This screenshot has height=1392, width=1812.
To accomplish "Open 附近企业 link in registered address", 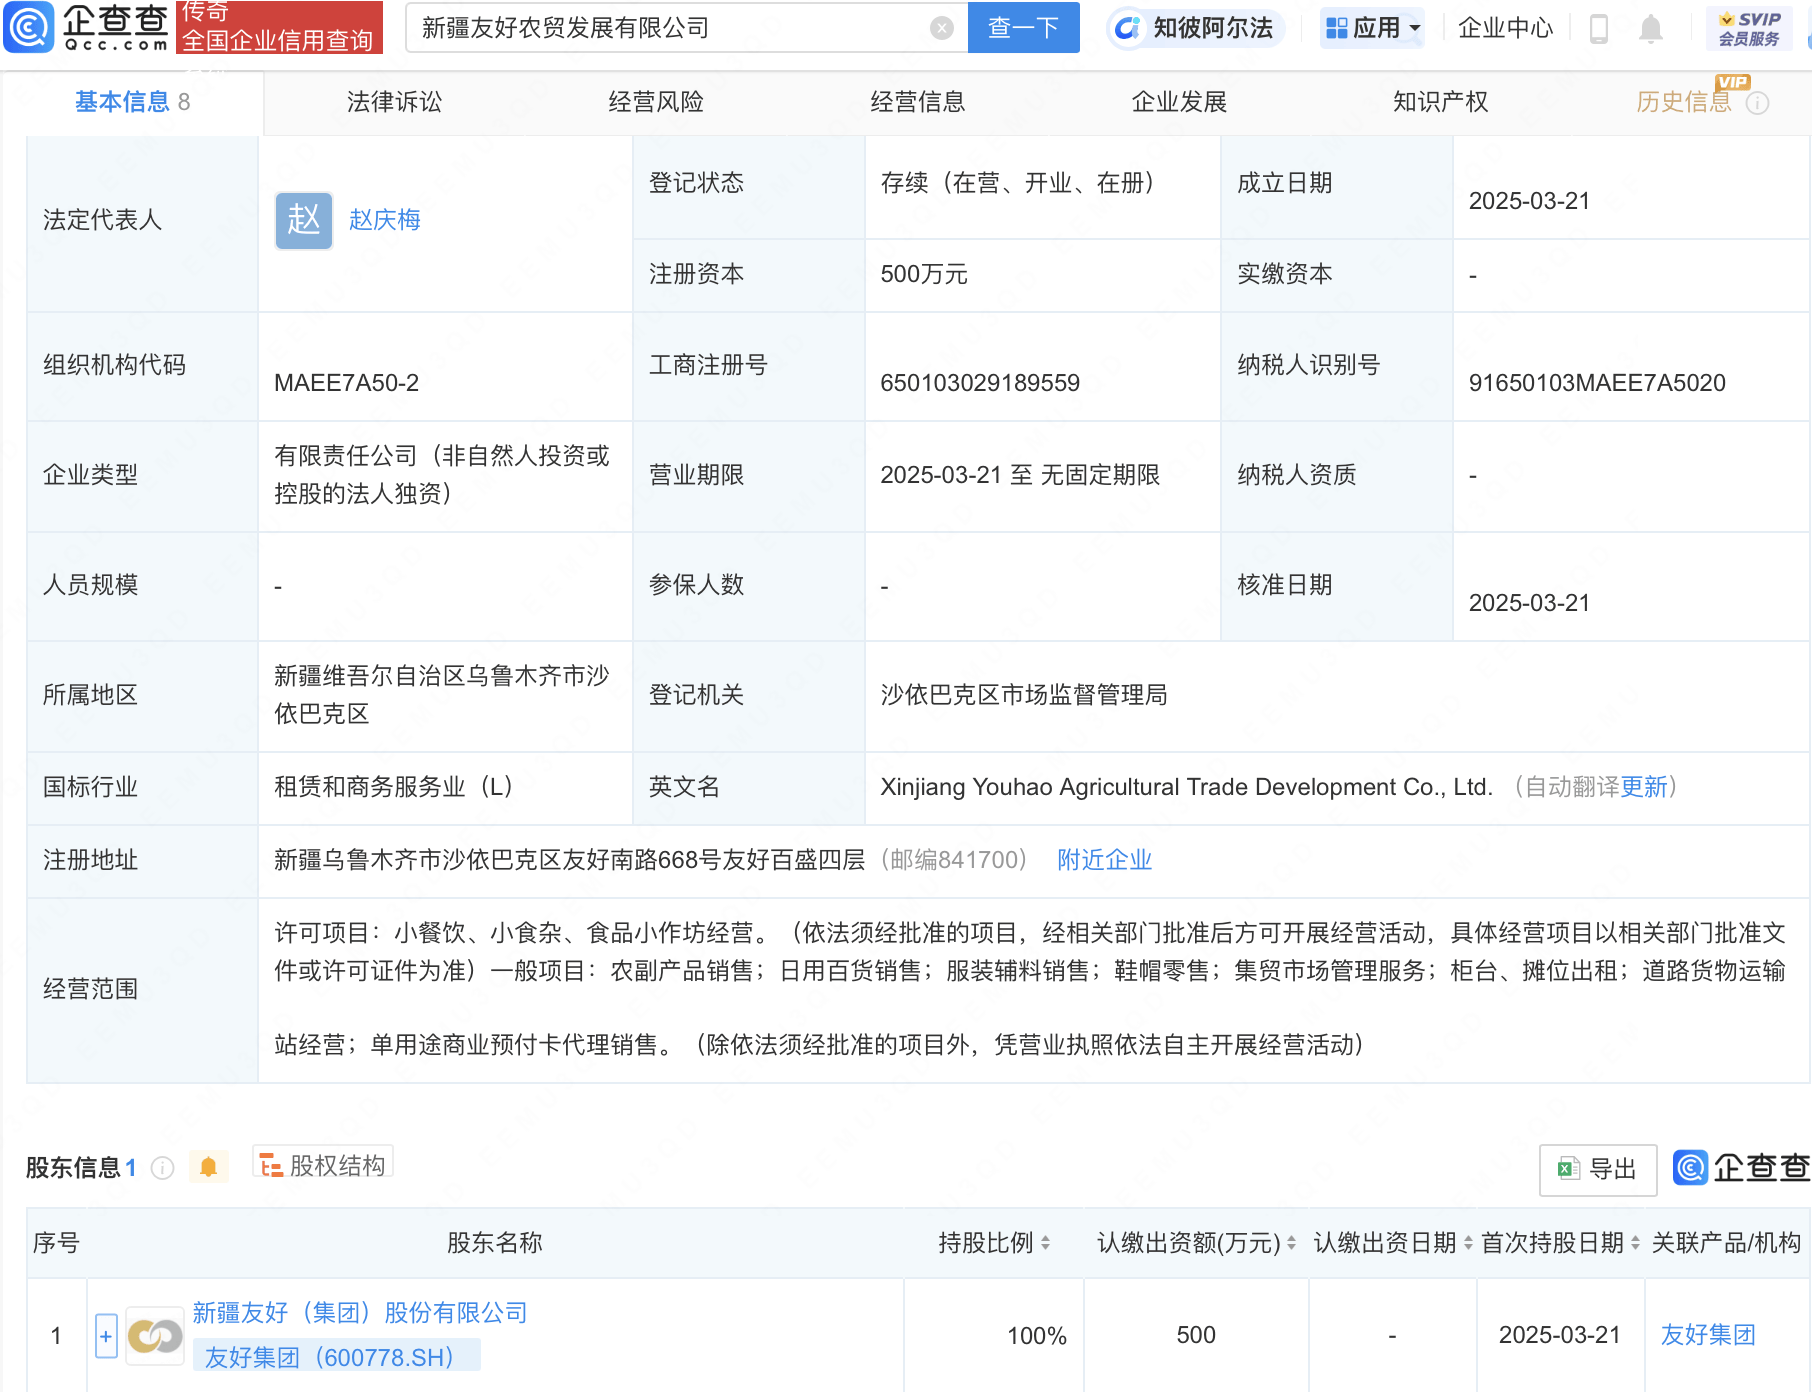I will pos(1105,860).
